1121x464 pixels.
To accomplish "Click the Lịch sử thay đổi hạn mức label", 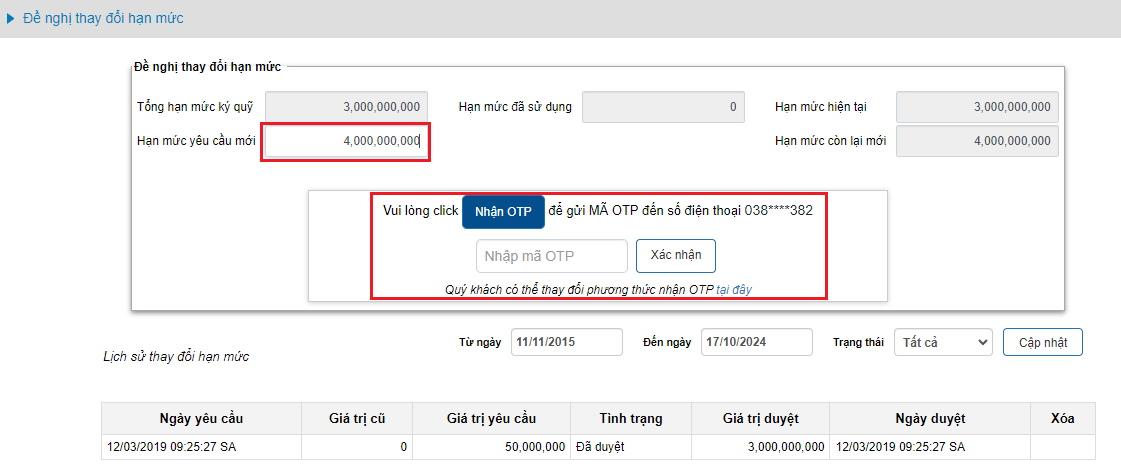I will click(x=176, y=356).
